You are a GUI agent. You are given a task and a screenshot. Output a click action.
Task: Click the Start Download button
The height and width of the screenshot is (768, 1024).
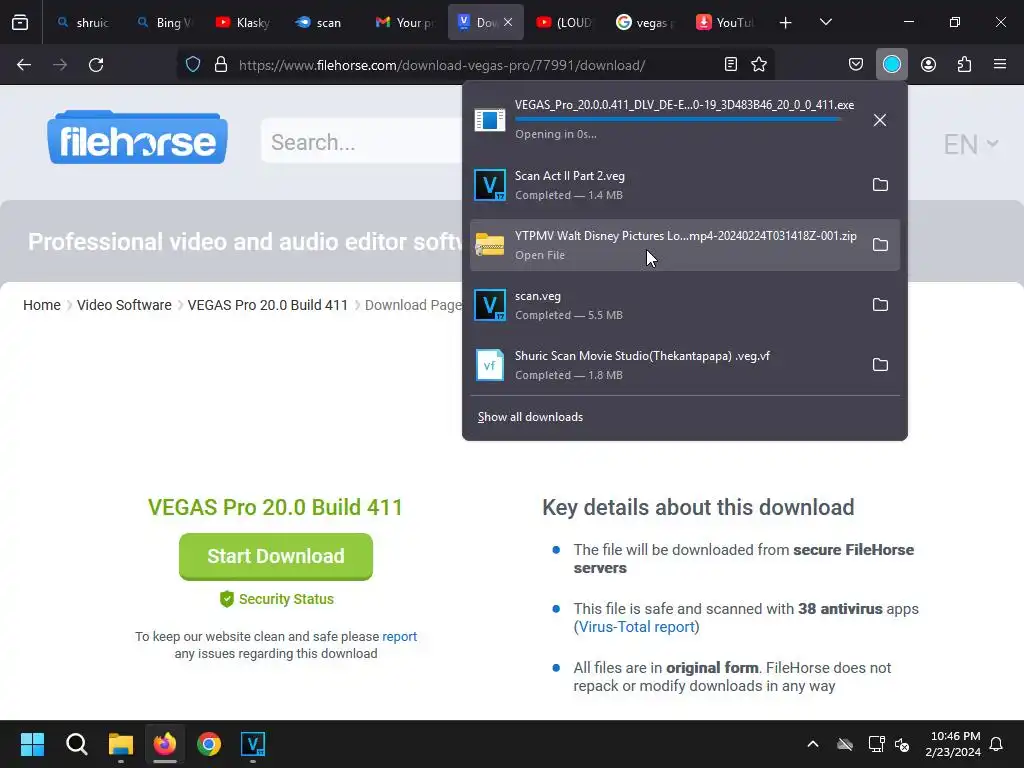[x=276, y=556]
